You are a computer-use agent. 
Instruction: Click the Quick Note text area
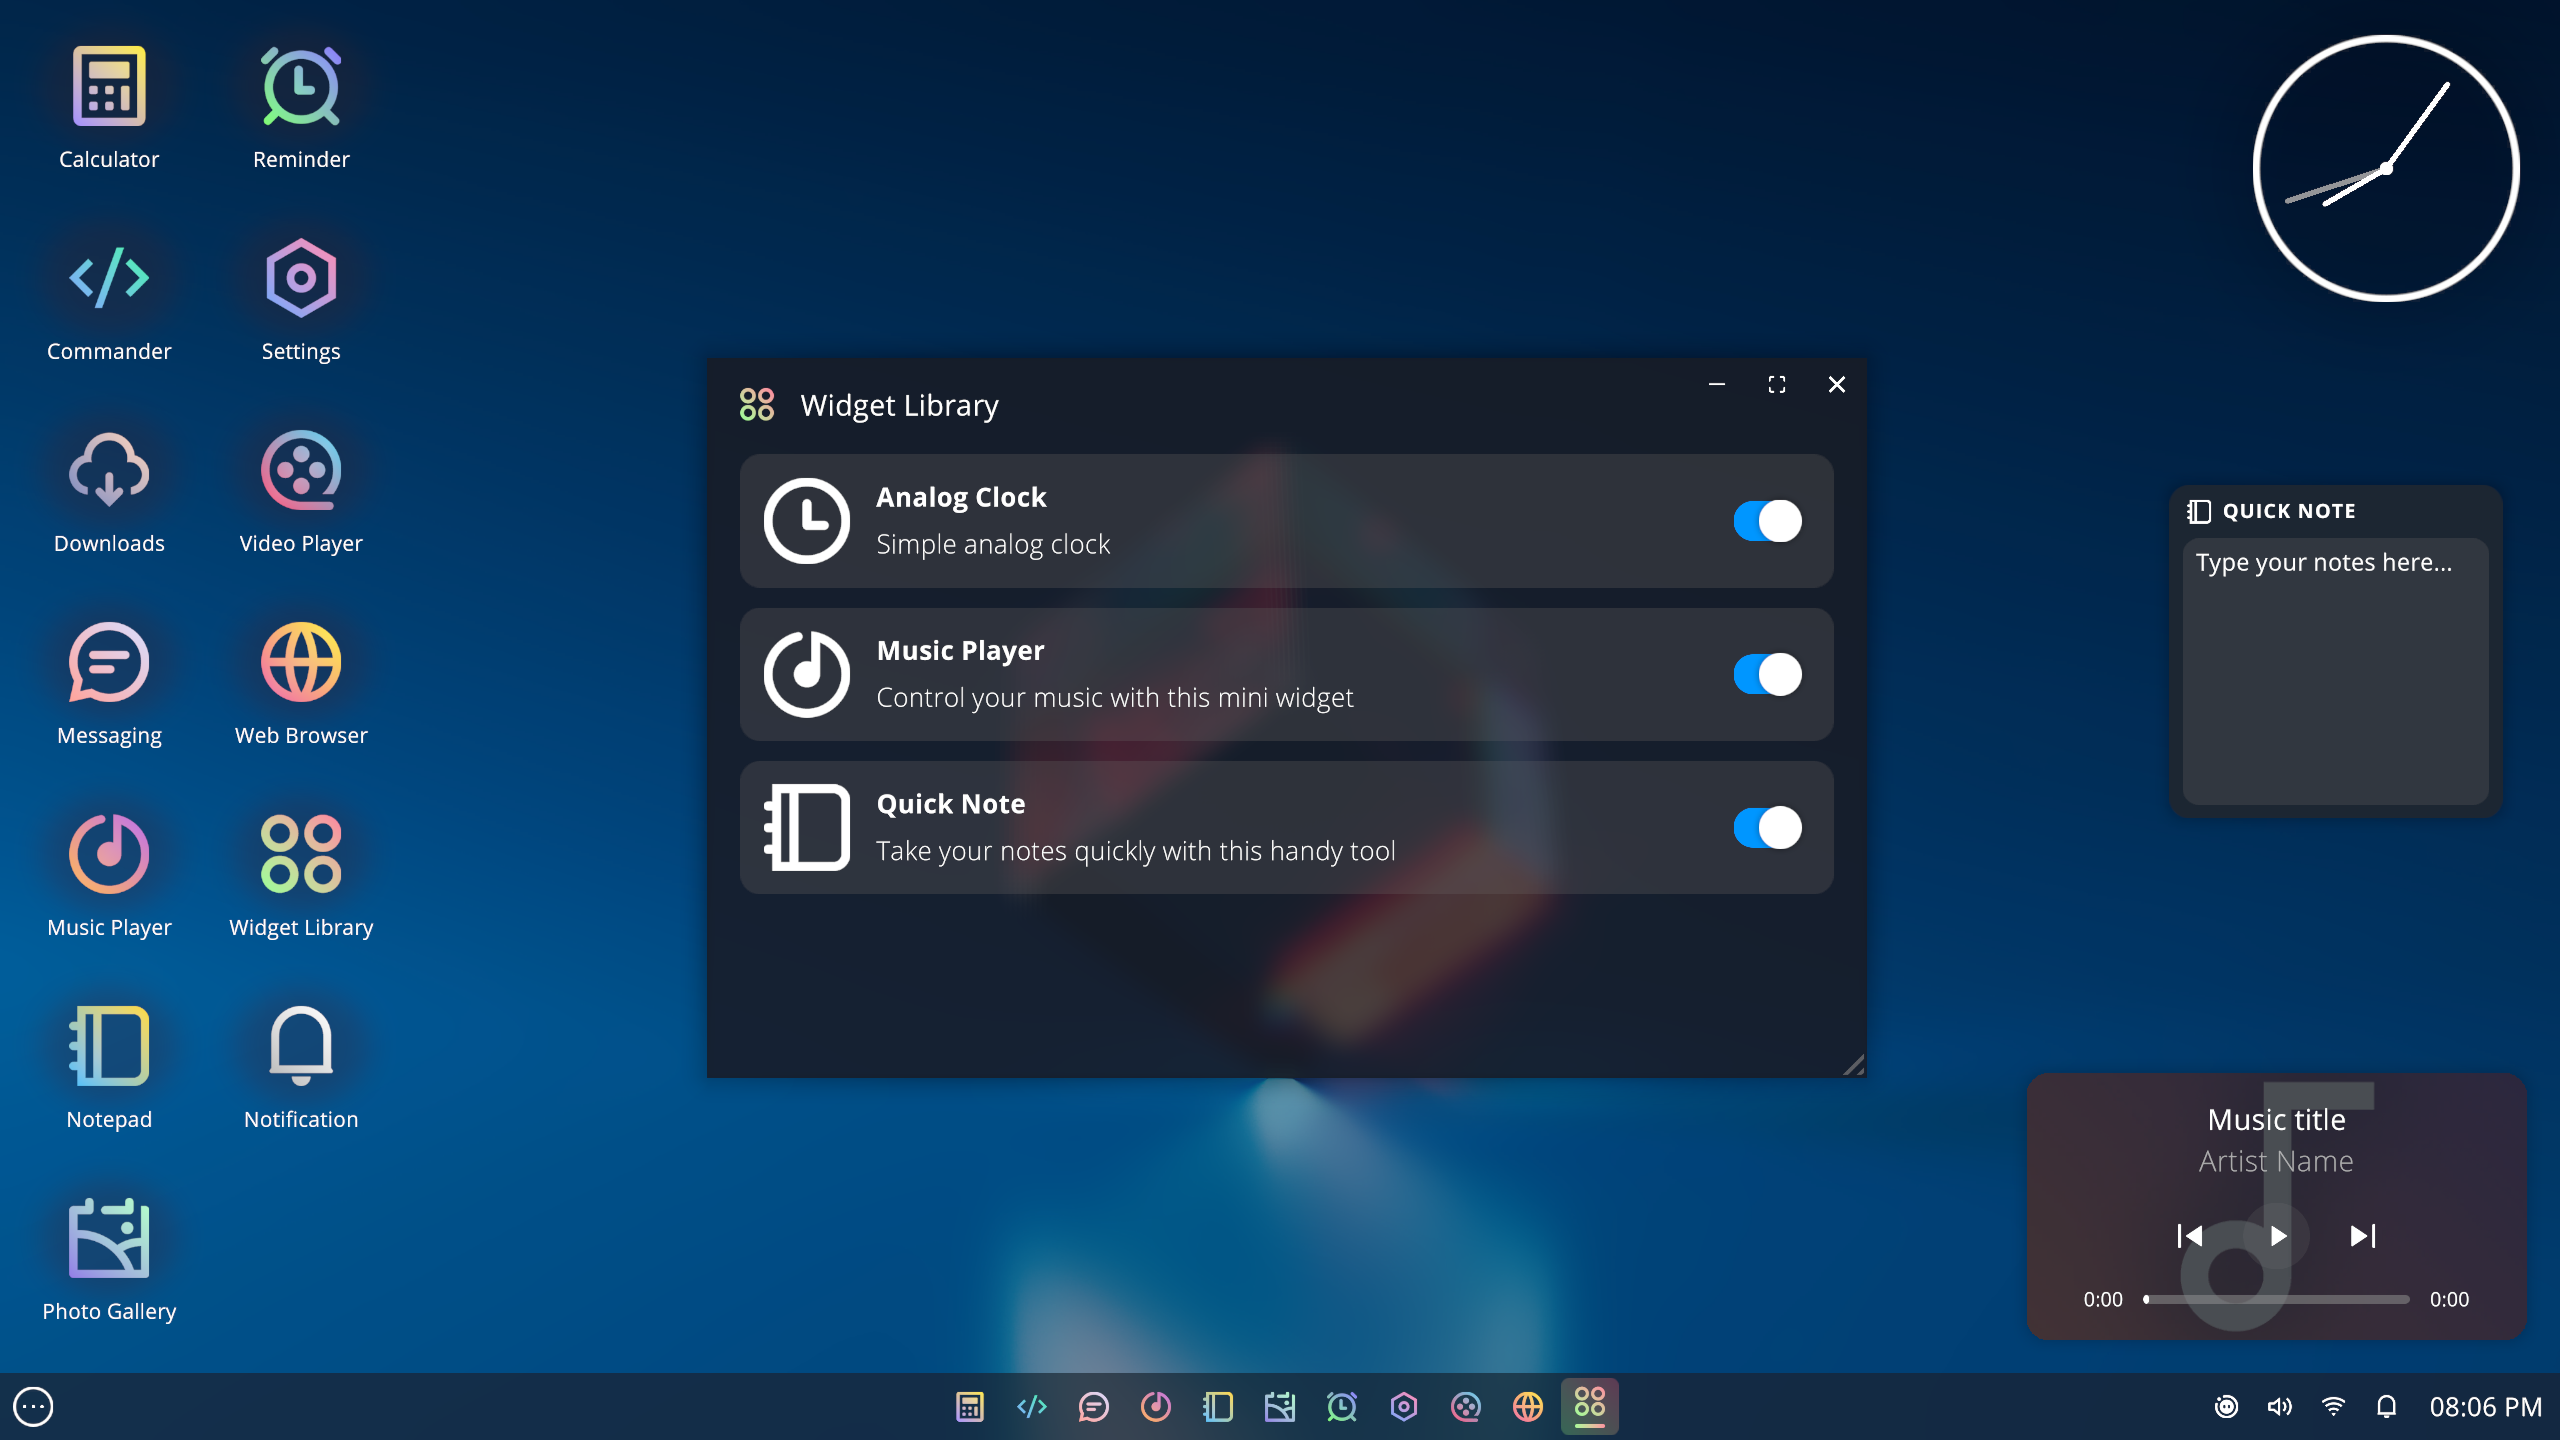(2335, 672)
